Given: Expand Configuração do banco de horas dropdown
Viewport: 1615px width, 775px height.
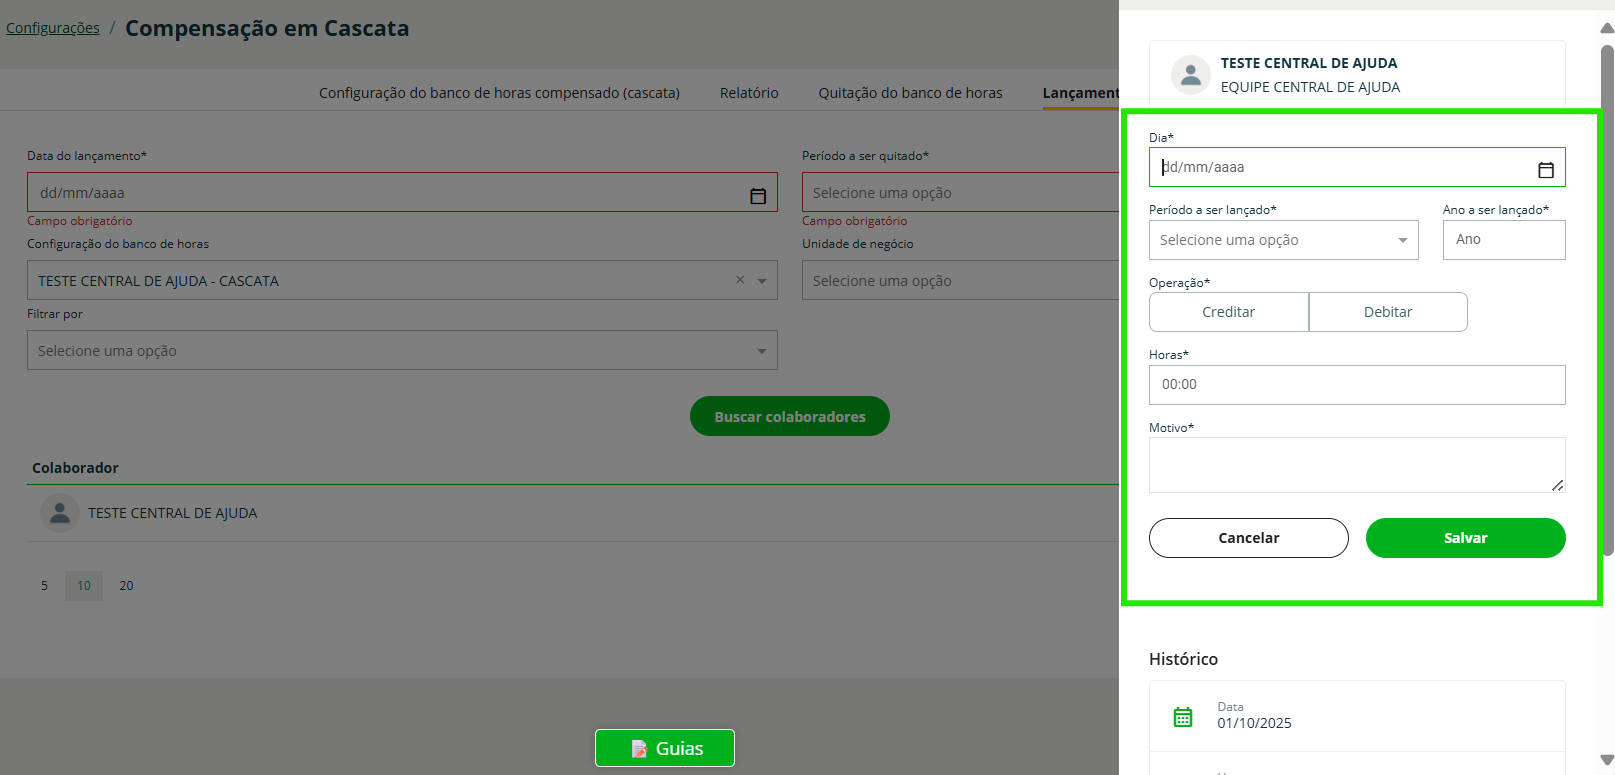Looking at the screenshot, I should point(762,281).
